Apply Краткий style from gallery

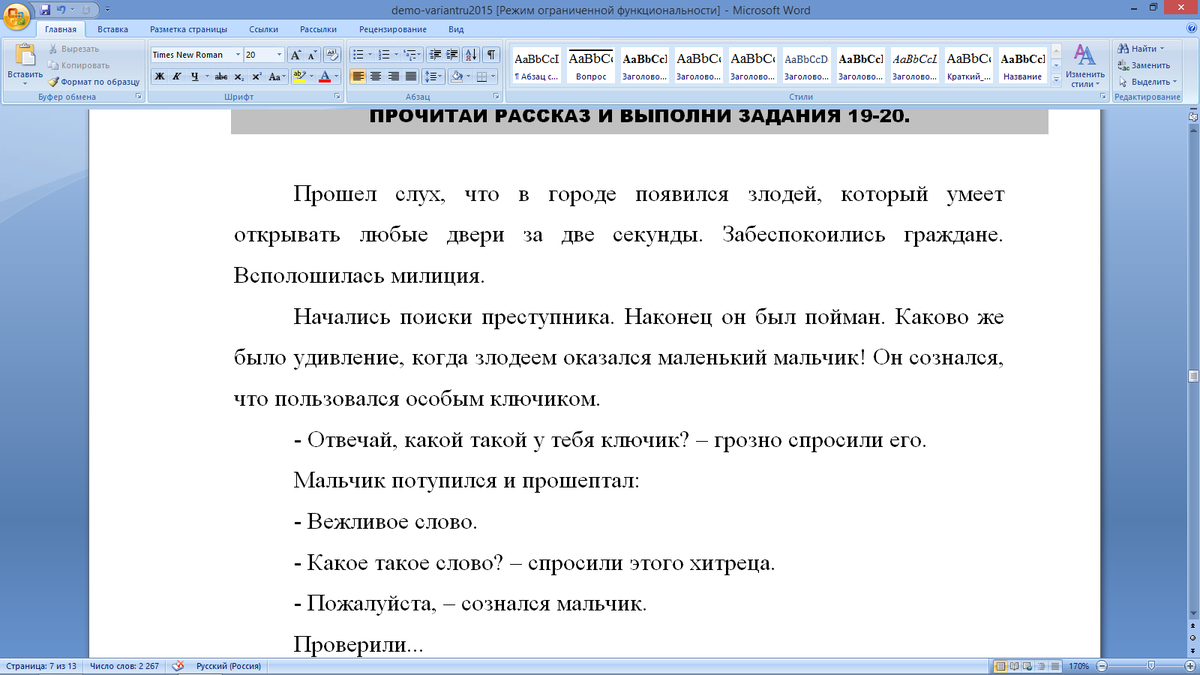[x=967, y=65]
